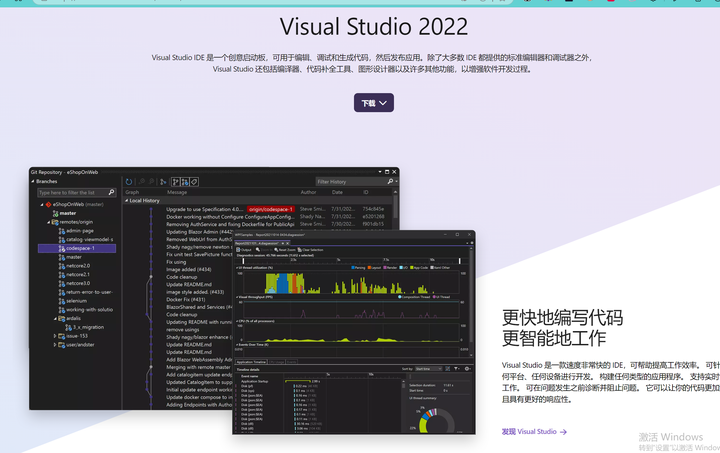The height and width of the screenshot is (453, 720).
Task: Click the Output button in diagnostics toolbar
Action: point(244,250)
